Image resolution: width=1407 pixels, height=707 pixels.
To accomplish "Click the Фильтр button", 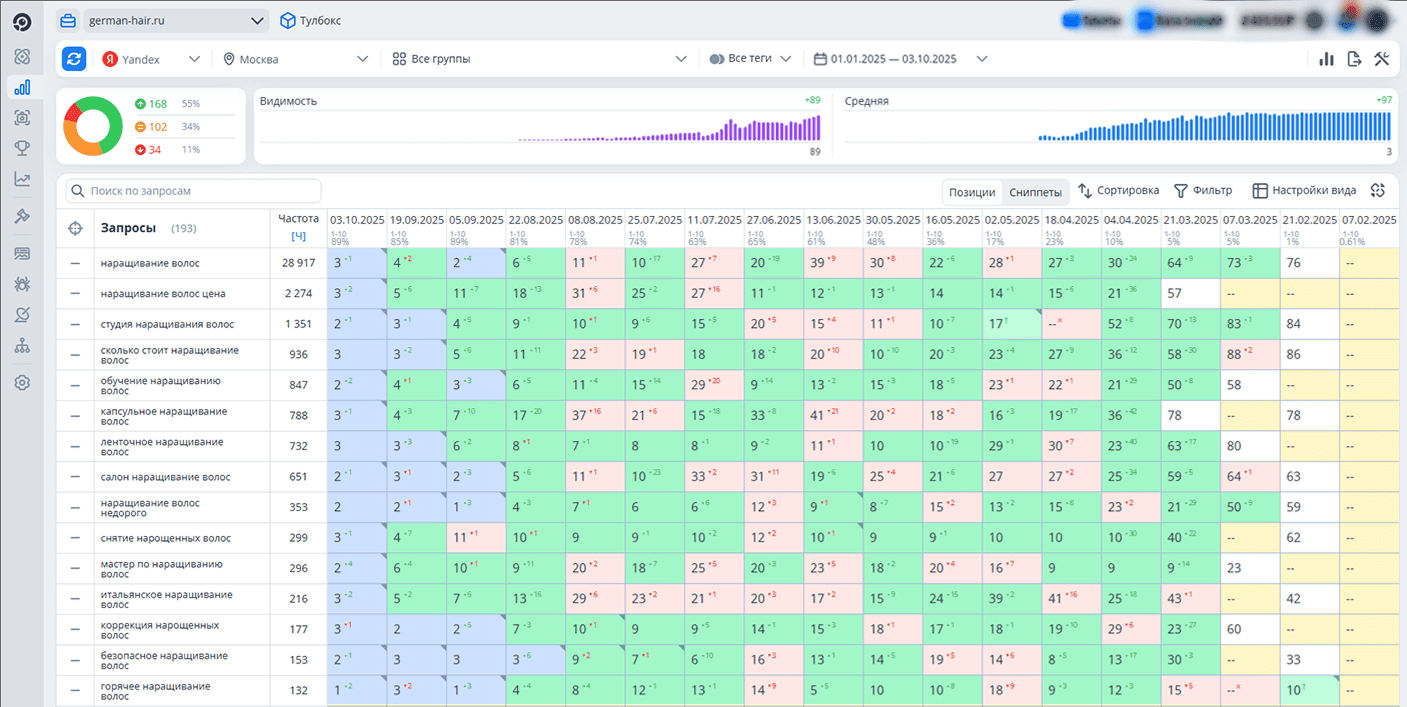I will 1203,190.
